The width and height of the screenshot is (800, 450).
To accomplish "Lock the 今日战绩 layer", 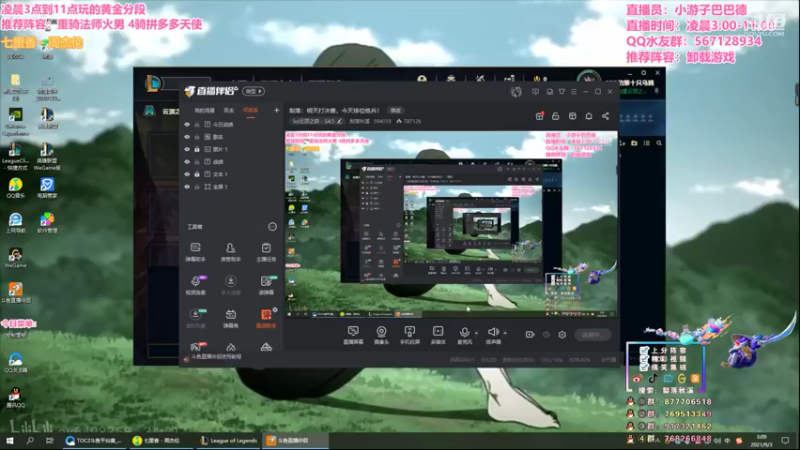I will pos(197,124).
